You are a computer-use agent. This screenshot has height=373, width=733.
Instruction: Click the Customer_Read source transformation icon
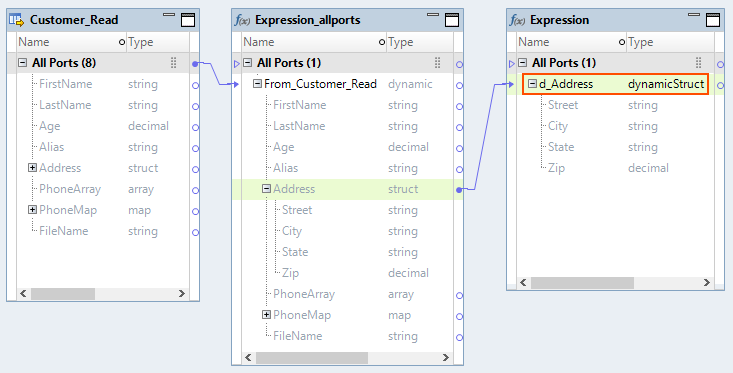pyautogui.click(x=16, y=20)
